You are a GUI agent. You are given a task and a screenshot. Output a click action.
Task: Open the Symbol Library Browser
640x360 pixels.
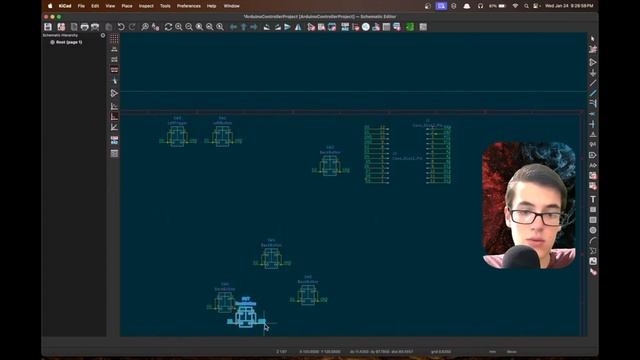(x=322, y=27)
